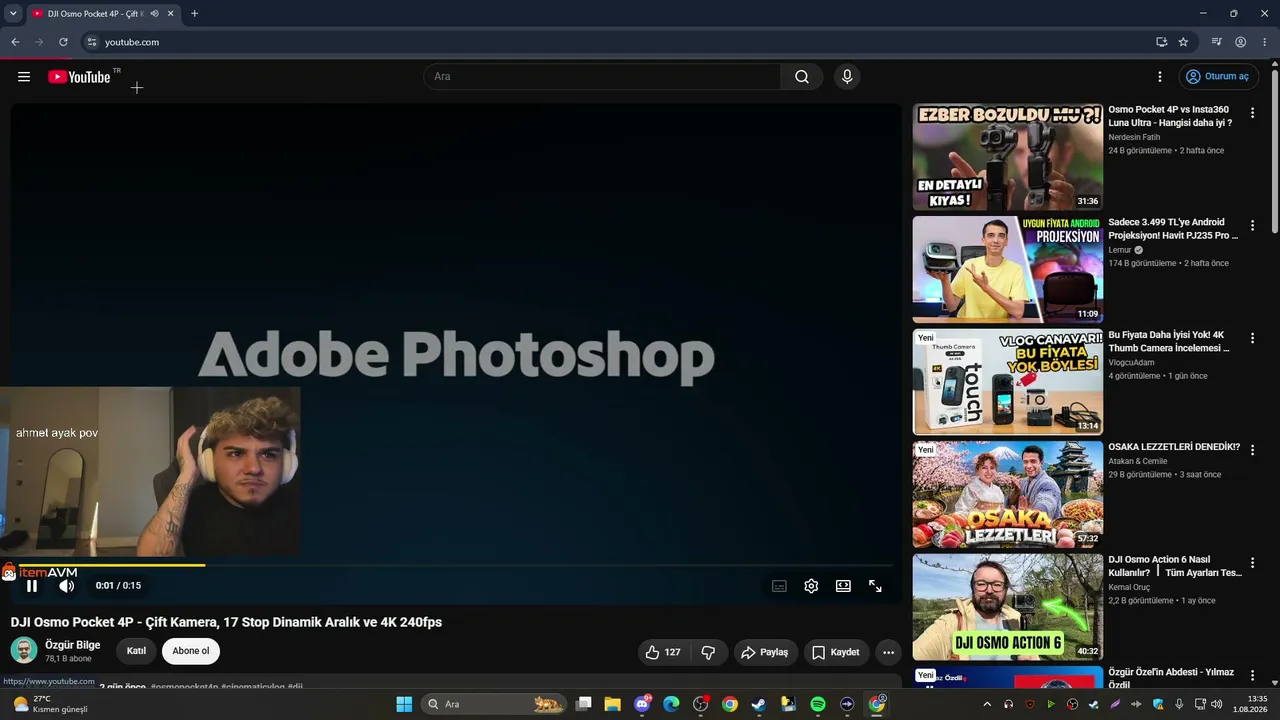Open the 4K Thumb Camera İncelemesi thumbnail
Viewport: 1280px width, 720px height.
coord(1007,382)
